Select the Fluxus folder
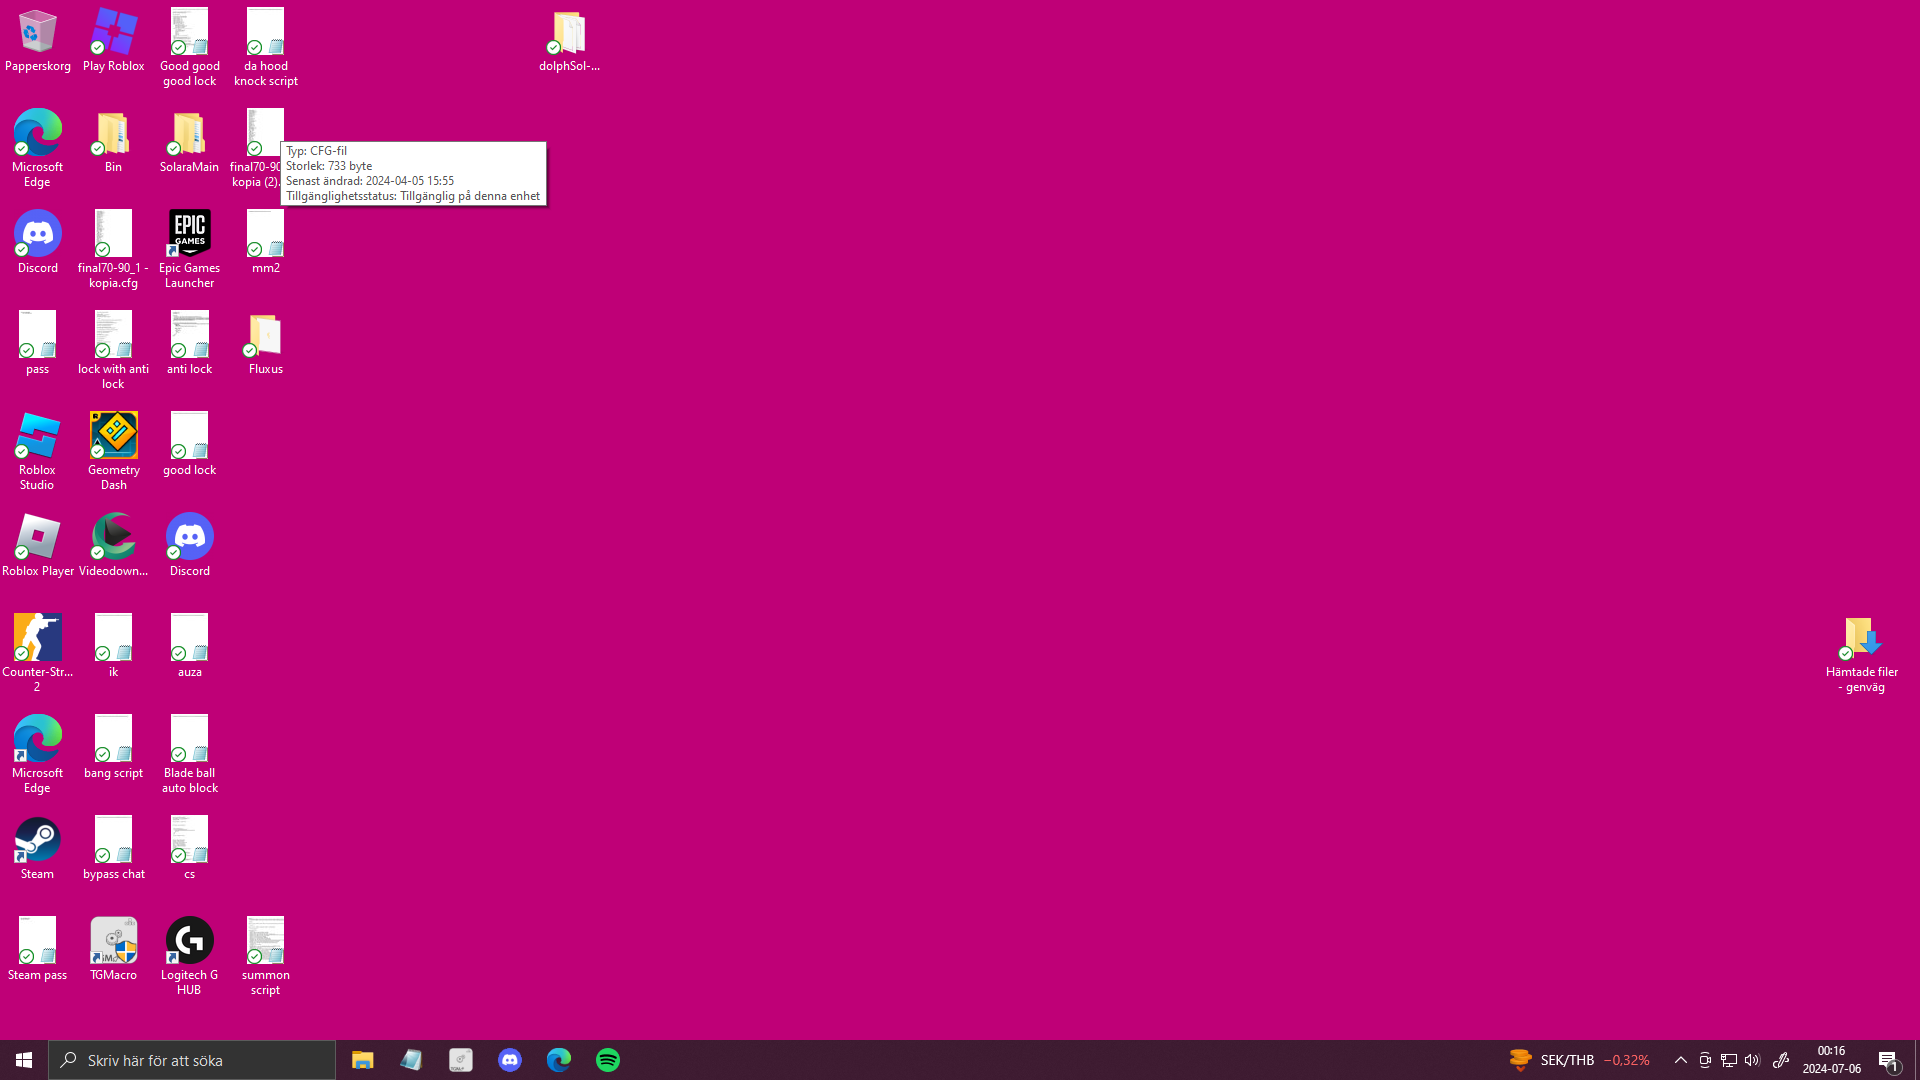1920x1080 pixels. (x=265, y=344)
